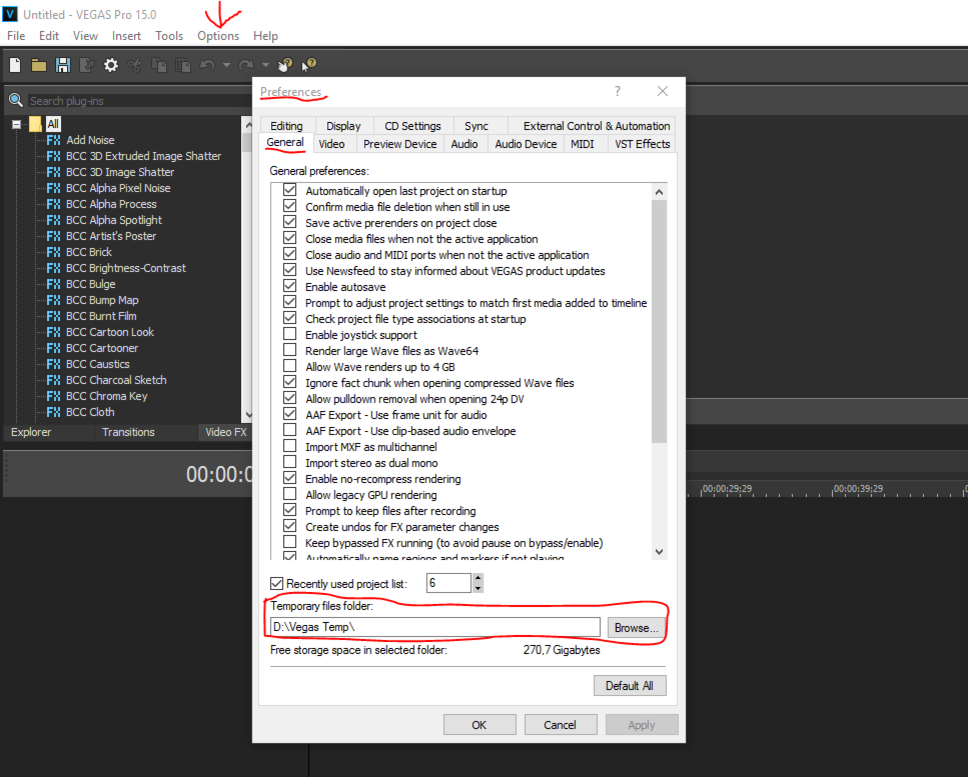This screenshot has width=968, height=777.
Task: Open the Tools menu
Action: tap(169, 36)
